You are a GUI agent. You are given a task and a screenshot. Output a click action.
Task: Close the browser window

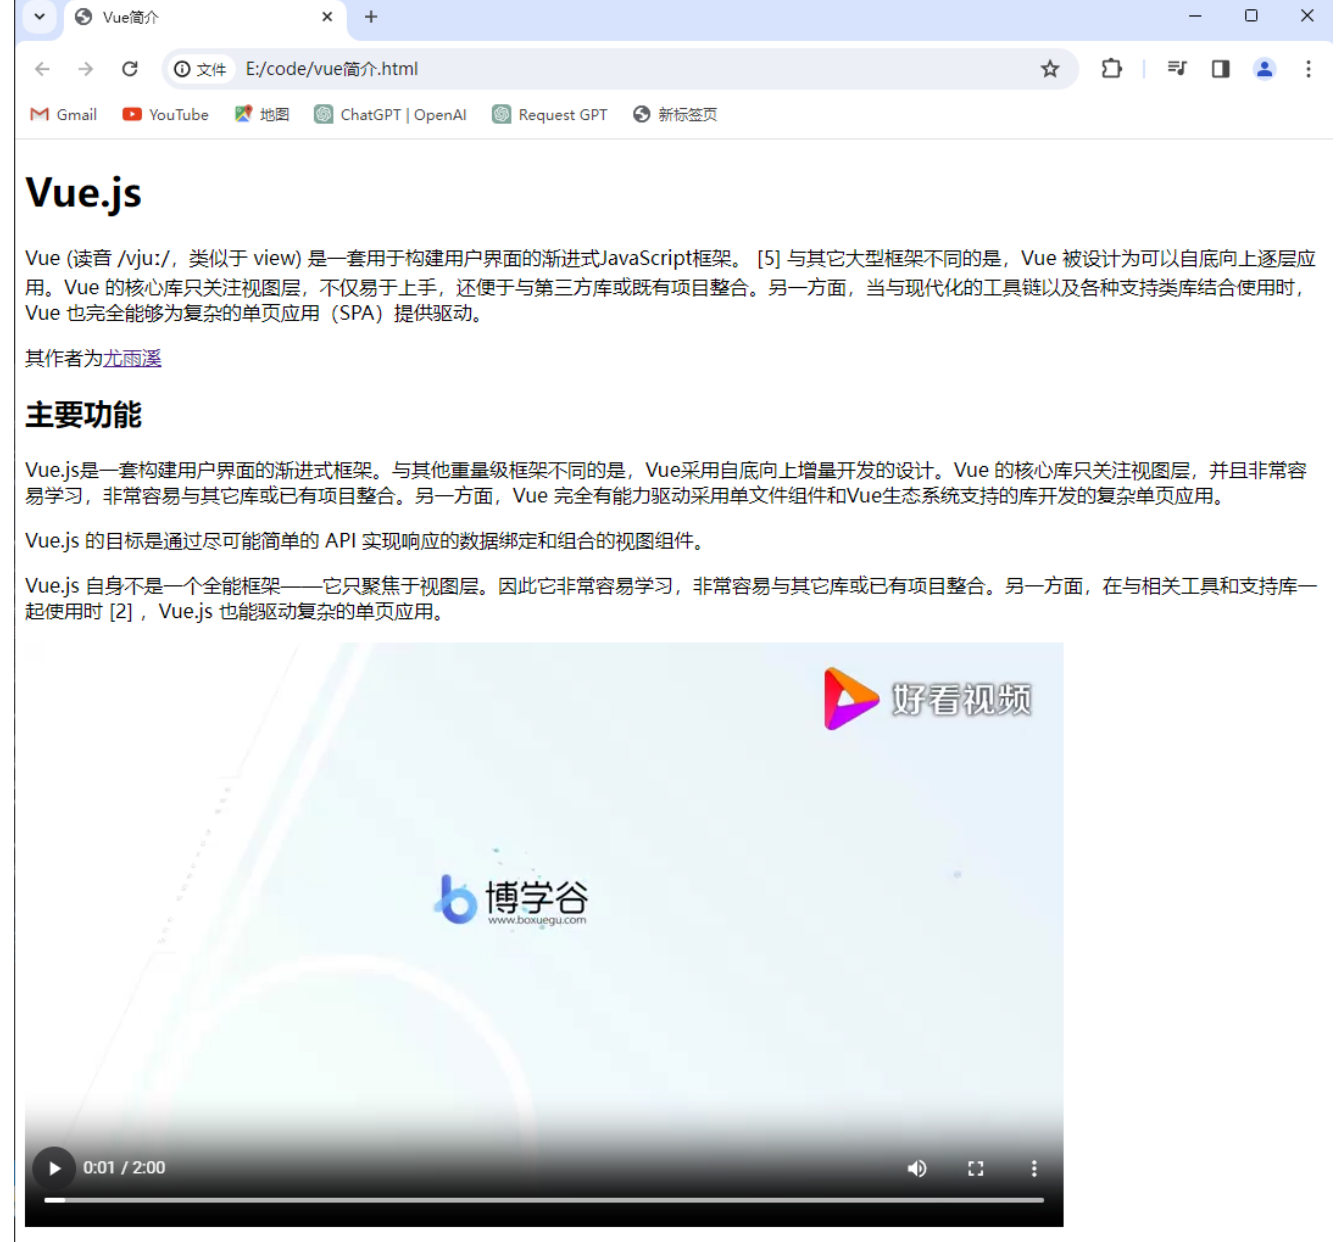coord(1307,16)
